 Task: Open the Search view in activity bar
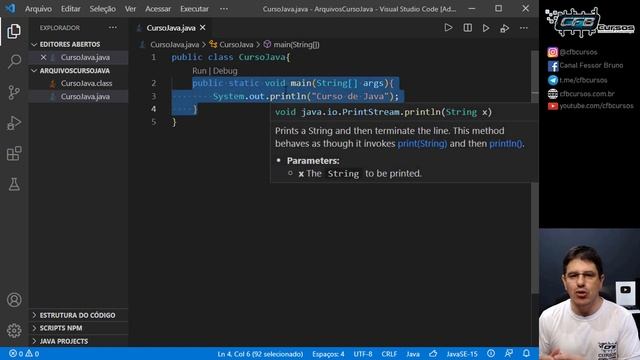14,62
